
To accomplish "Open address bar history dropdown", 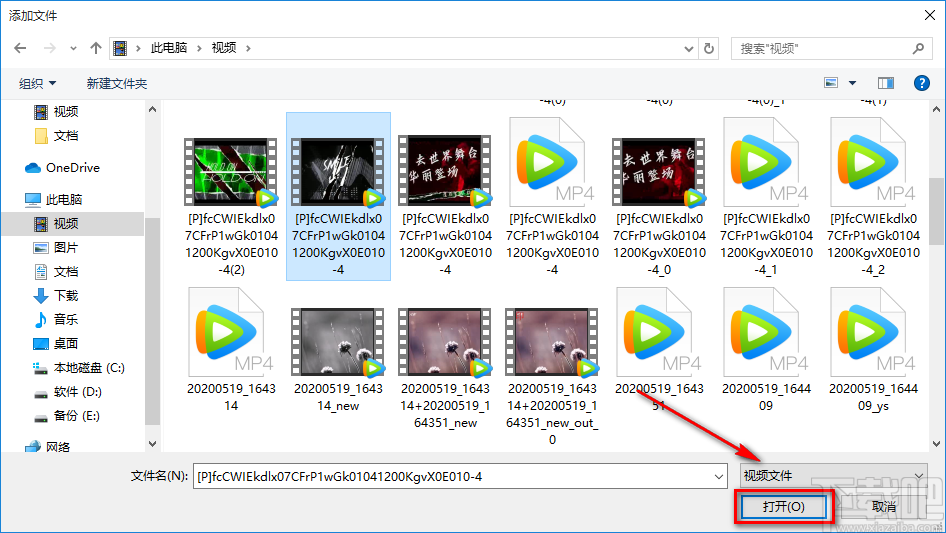I will [688, 48].
